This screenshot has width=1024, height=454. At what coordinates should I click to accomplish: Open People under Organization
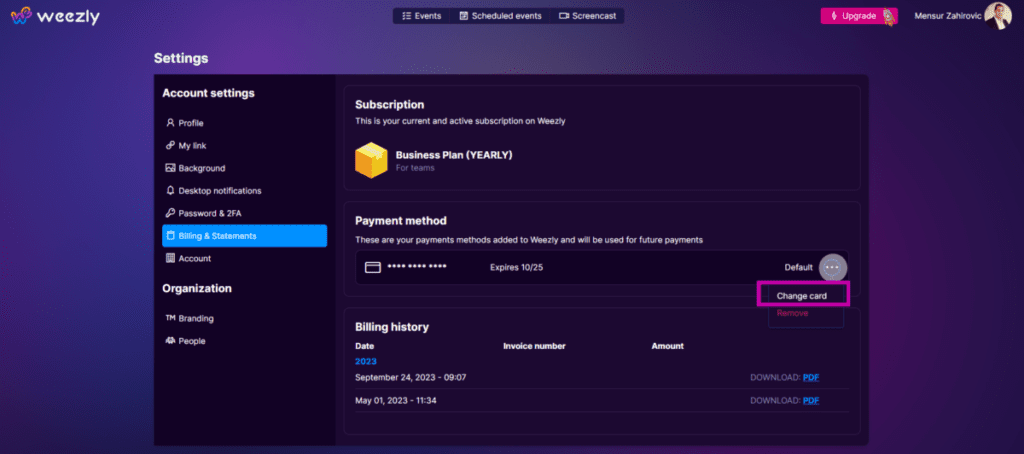click(191, 341)
